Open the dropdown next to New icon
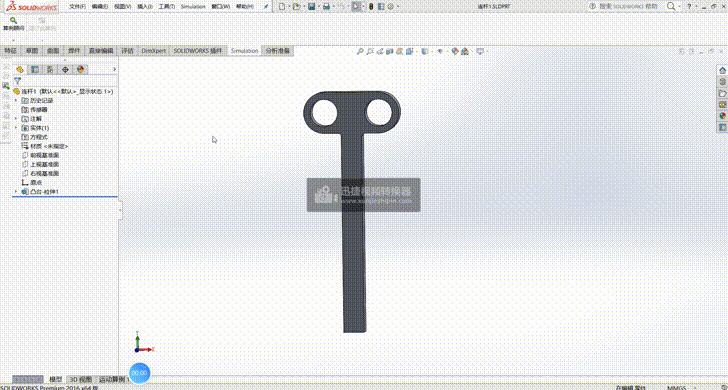The height and width of the screenshot is (390, 728). pos(288,7)
